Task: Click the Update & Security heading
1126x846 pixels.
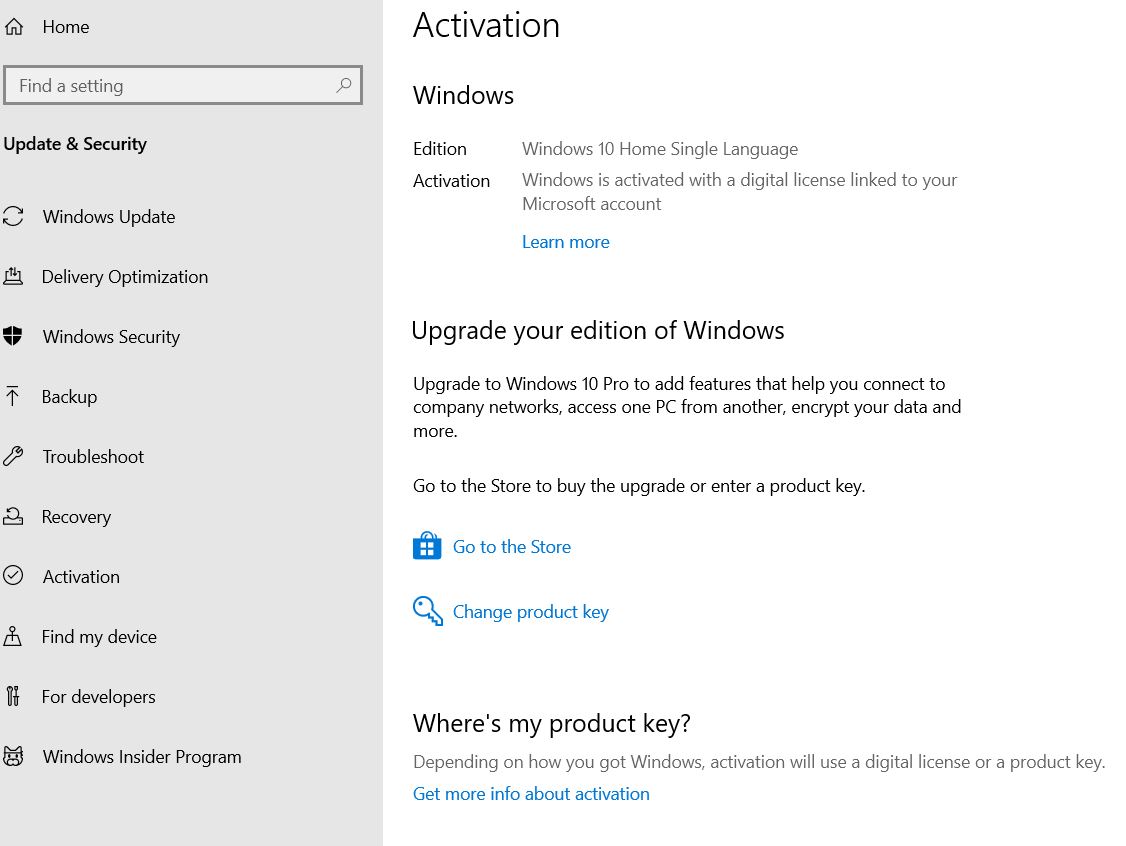Action: [75, 144]
